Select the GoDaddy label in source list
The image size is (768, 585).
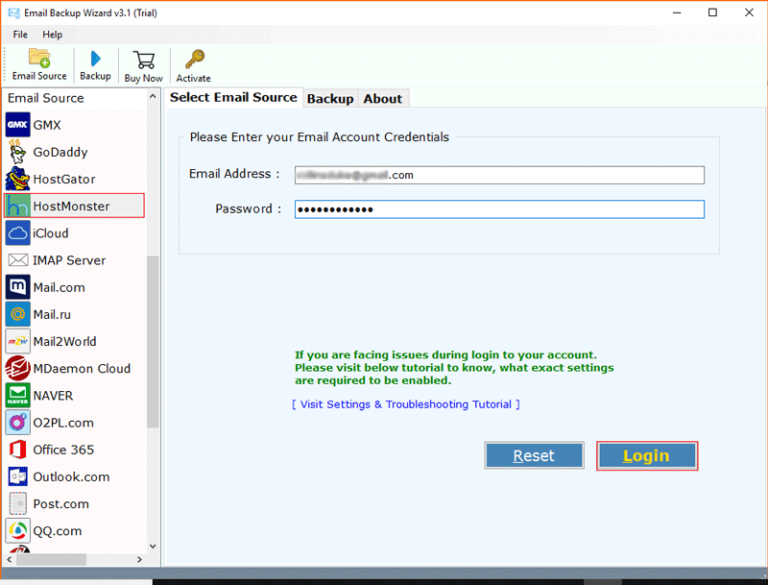tap(60, 152)
